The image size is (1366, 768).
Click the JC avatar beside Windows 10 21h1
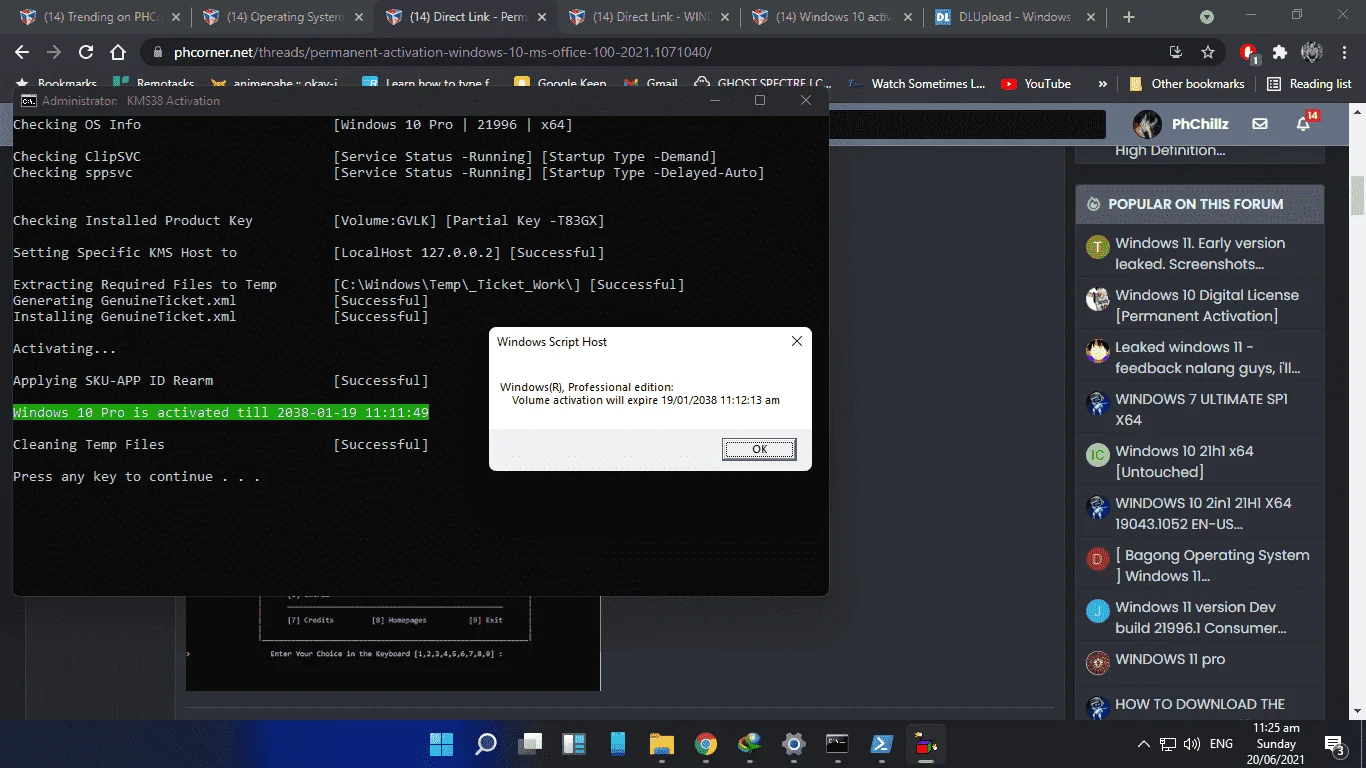tap(1098, 455)
